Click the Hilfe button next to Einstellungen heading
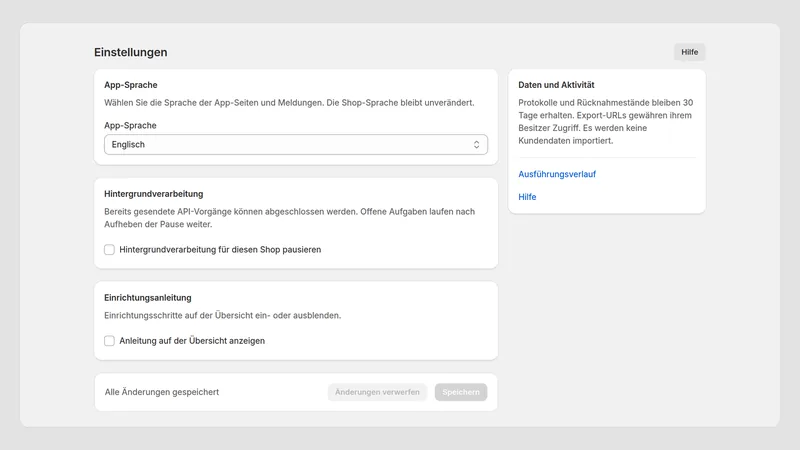This screenshot has width=800, height=450. point(689,52)
